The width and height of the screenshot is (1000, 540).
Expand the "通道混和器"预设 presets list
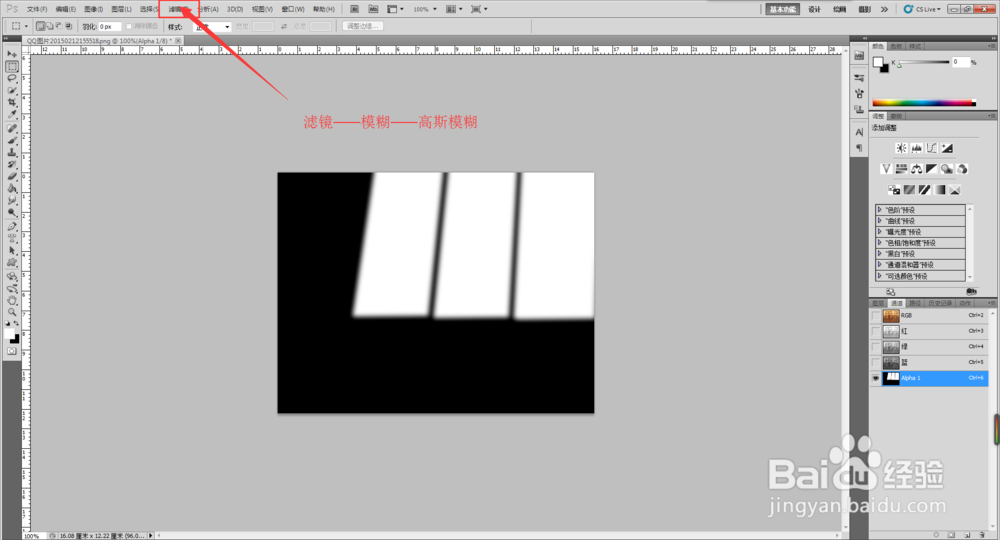(879, 265)
